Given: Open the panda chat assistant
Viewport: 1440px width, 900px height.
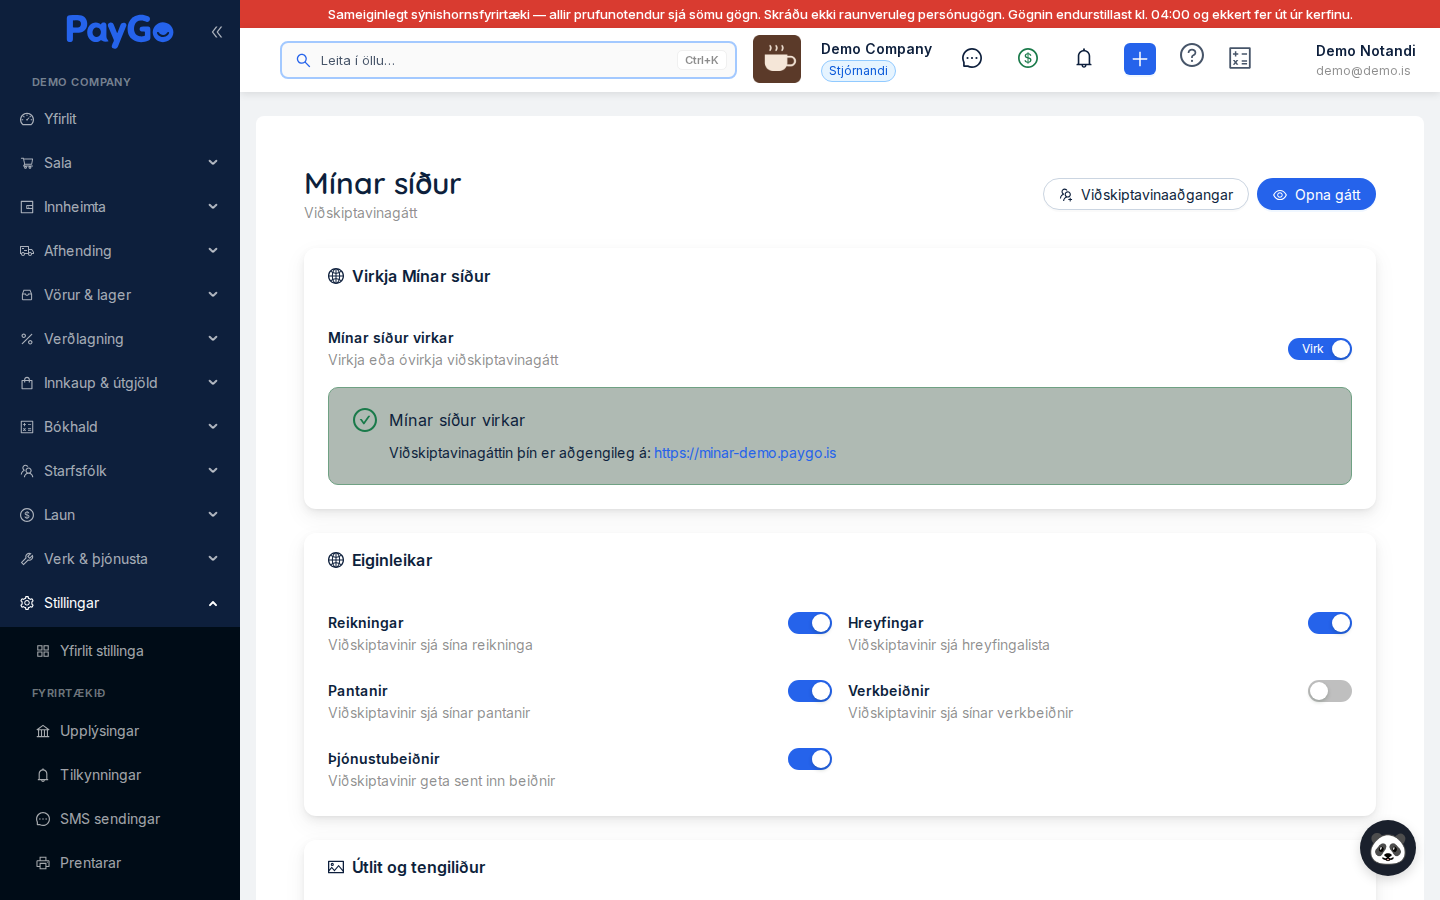Looking at the screenshot, I should click(1388, 848).
